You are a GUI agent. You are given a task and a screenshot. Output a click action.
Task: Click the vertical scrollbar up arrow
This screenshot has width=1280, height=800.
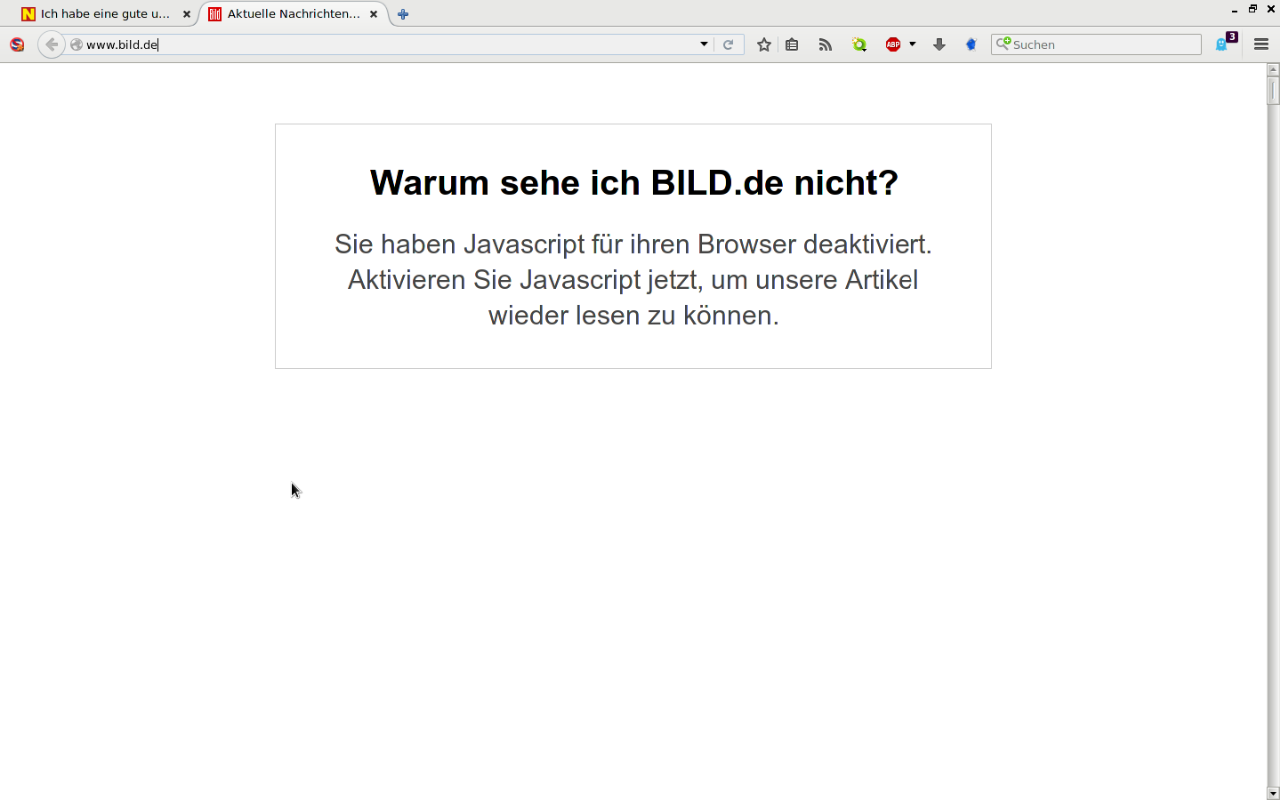click(x=1273, y=70)
